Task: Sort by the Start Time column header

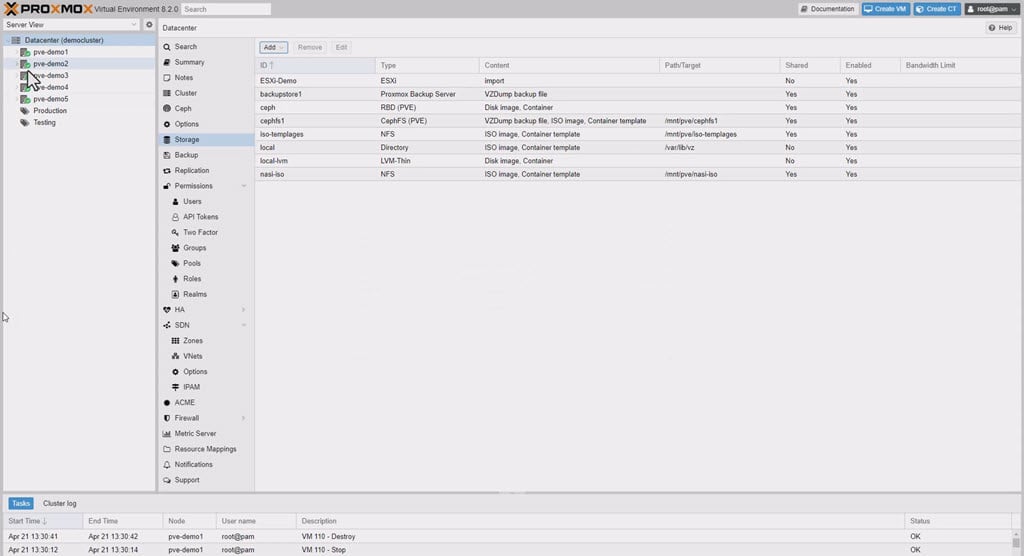Action: (43, 521)
